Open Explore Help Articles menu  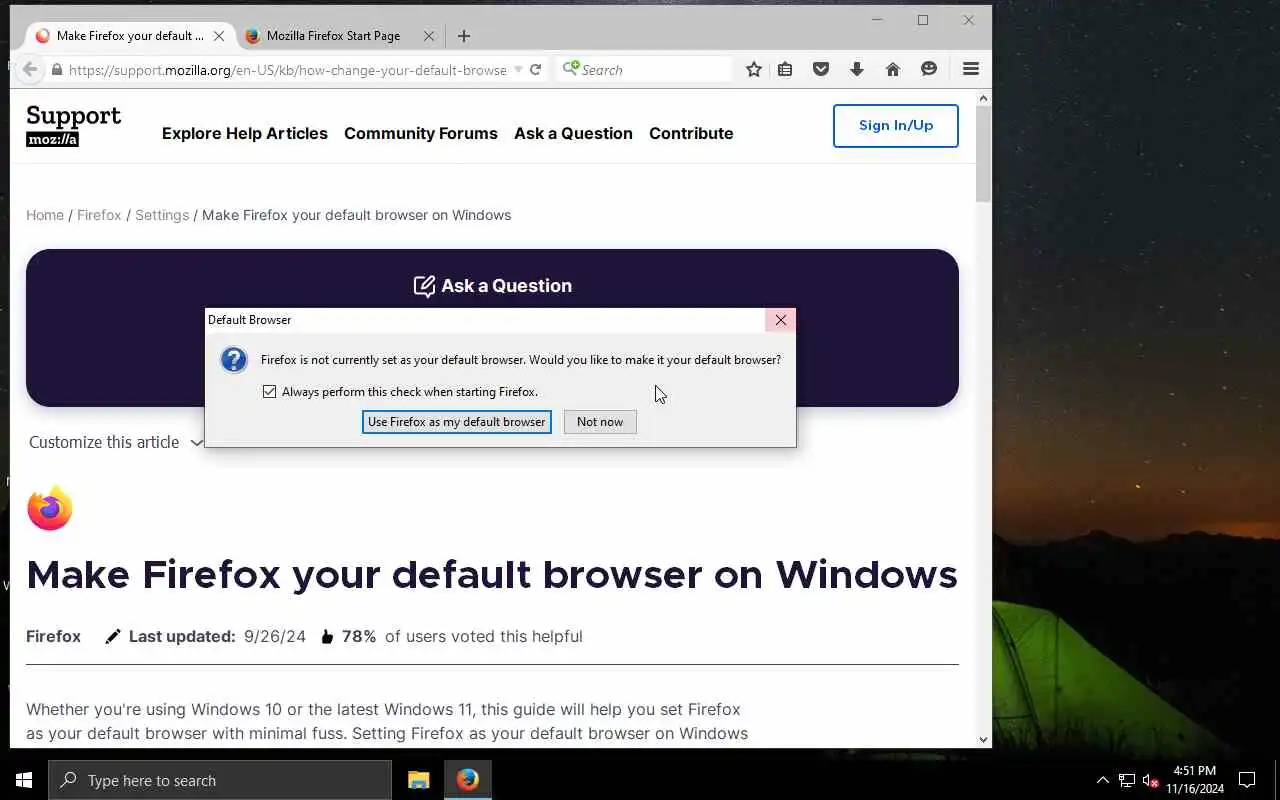pyautogui.click(x=245, y=133)
